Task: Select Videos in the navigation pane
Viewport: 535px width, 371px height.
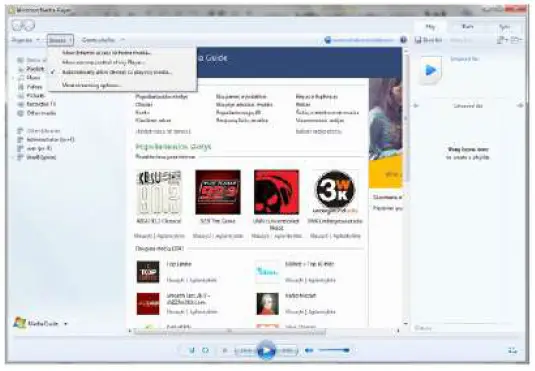Action: pos(34,87)
